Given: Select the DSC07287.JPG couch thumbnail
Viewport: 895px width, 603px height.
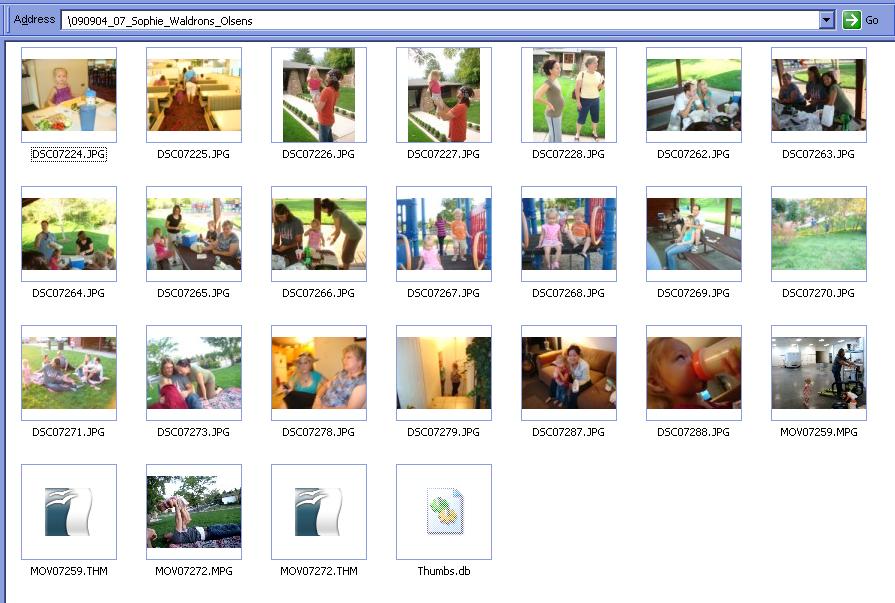Looking at the screenshot, I should pos(569,373).
